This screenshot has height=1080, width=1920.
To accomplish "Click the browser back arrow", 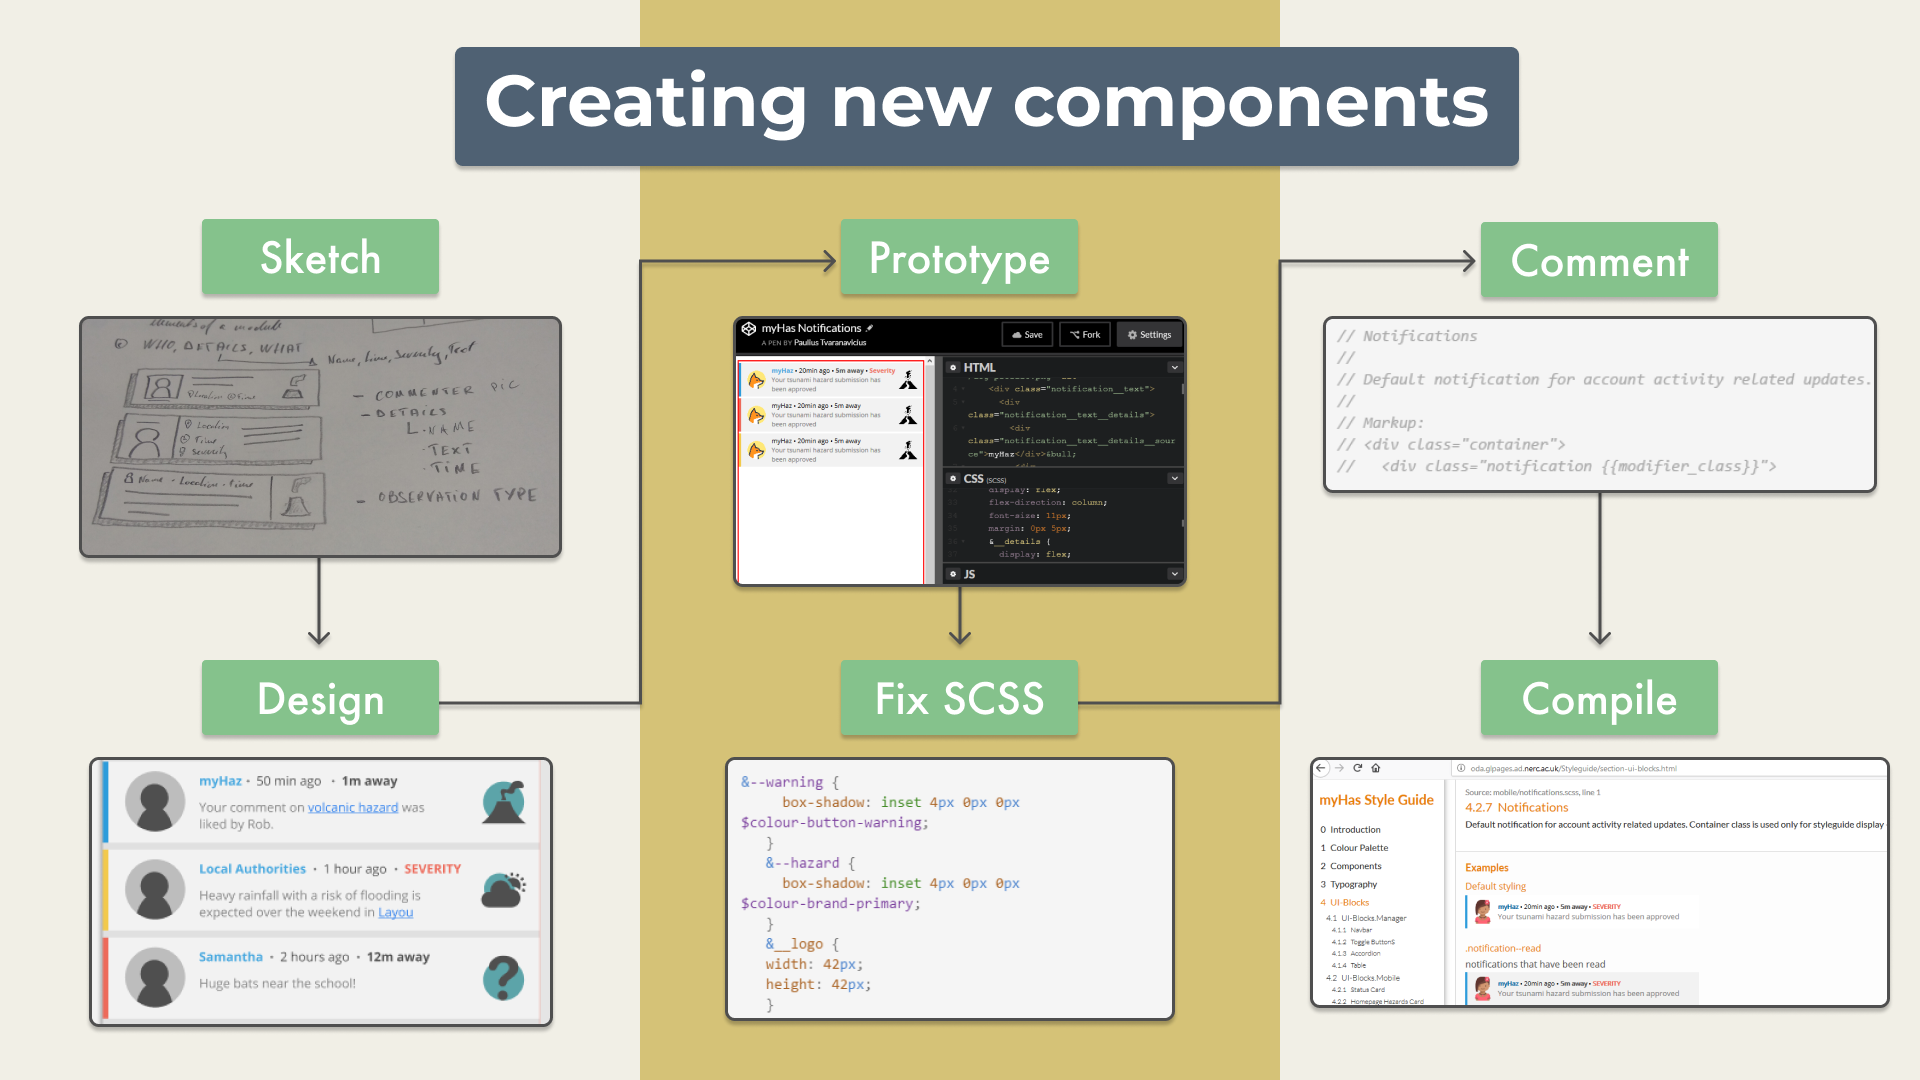I will pos(1321,768).
